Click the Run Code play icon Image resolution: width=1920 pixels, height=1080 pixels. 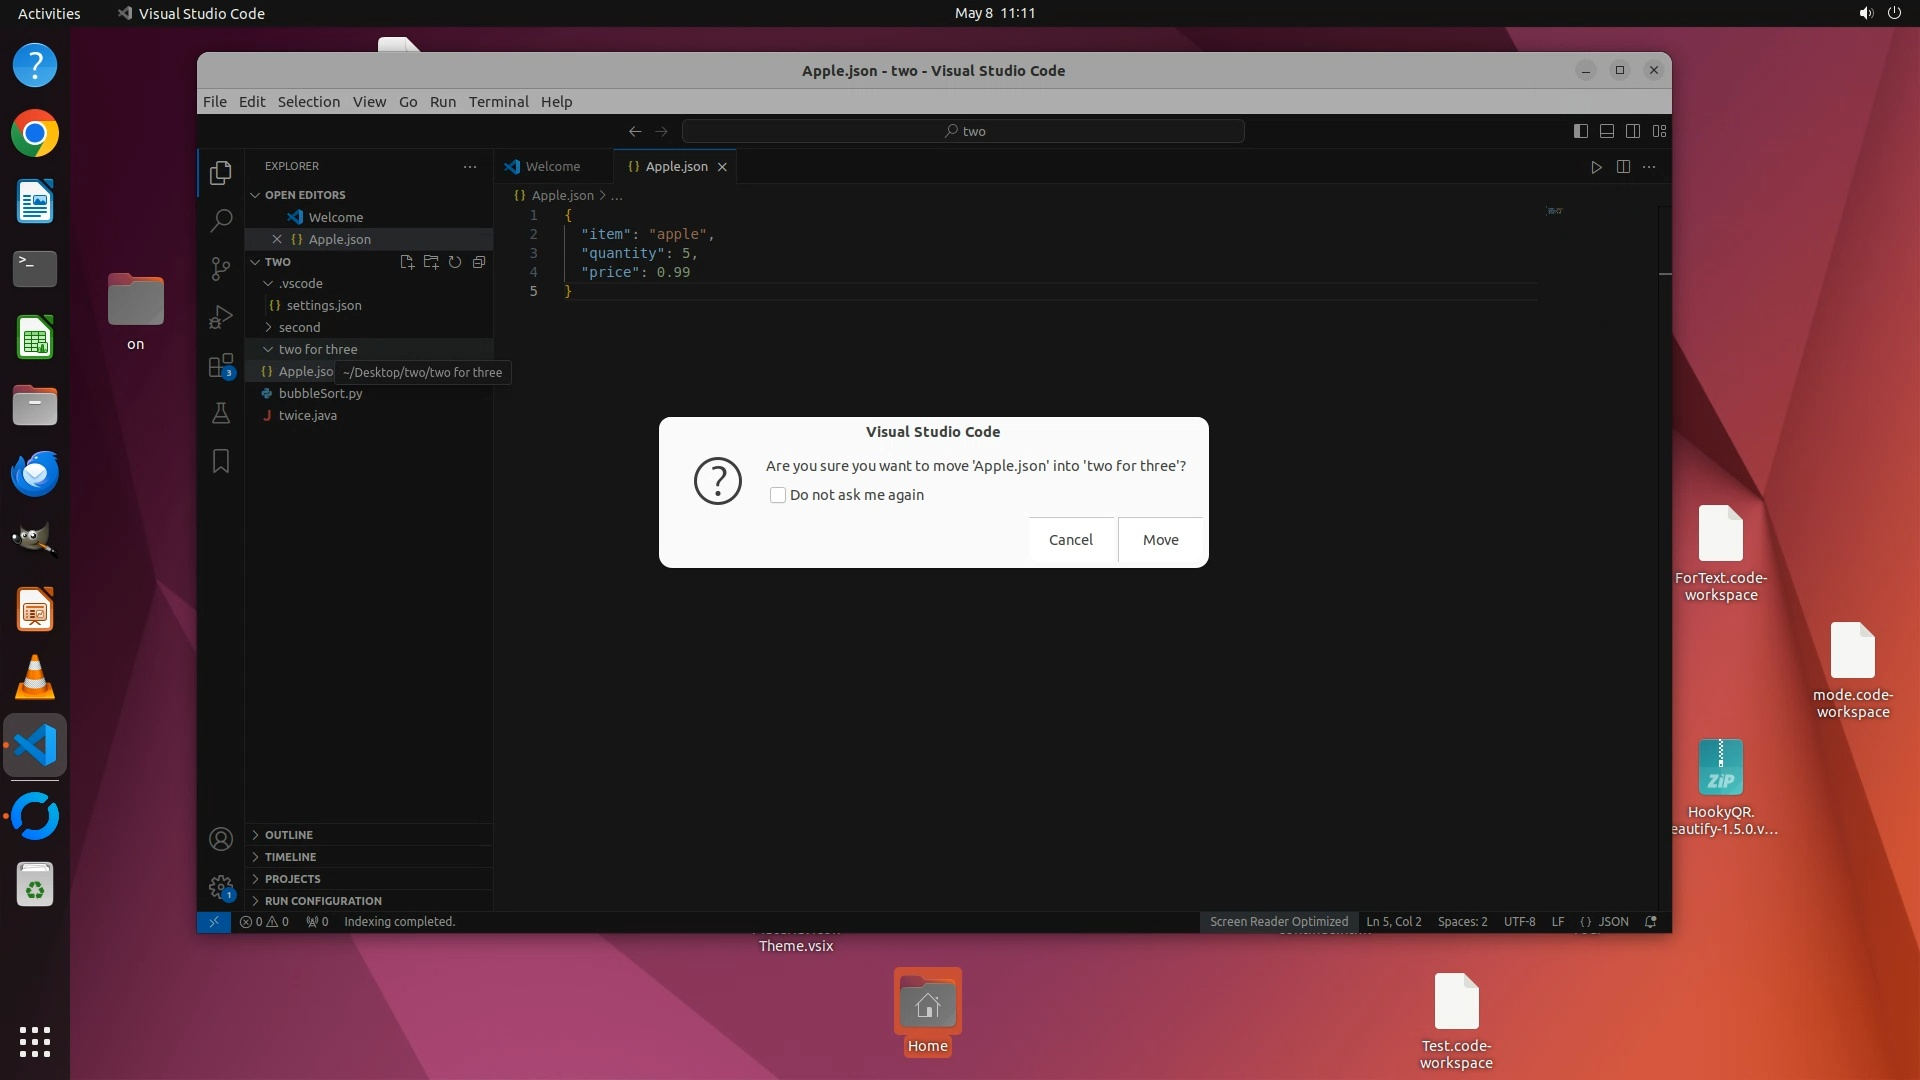click(1596, 167)
